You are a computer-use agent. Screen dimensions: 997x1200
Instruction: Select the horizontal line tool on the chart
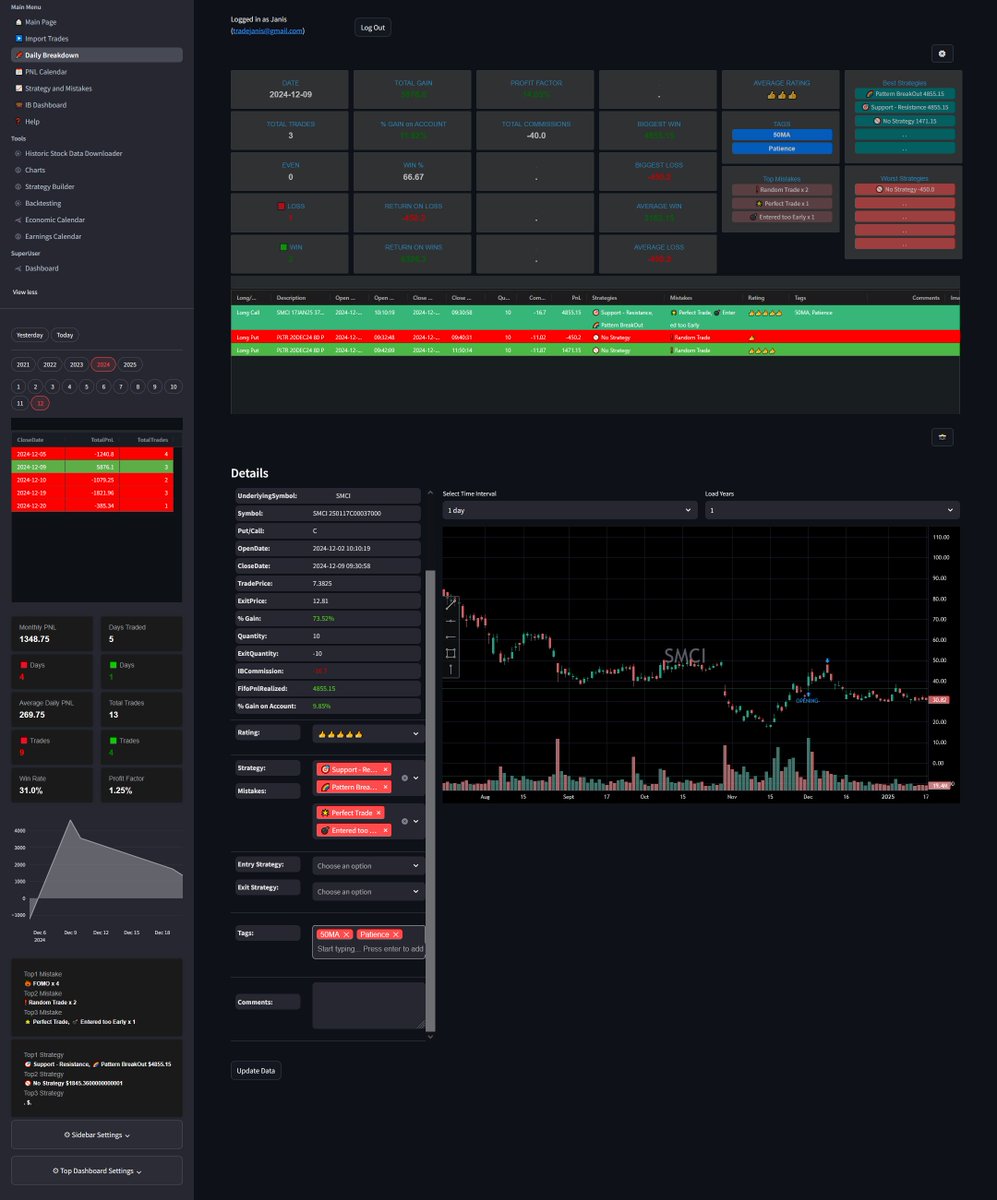[x=451, y=620]
